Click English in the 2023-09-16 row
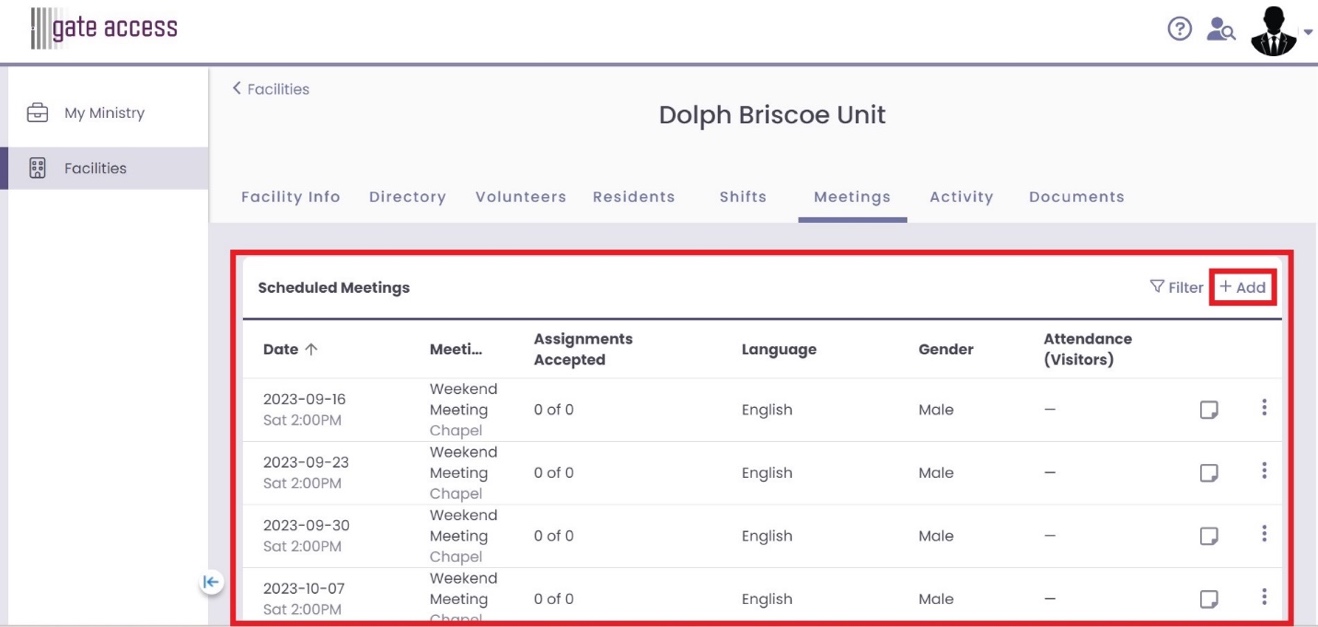This screenshot has width=1318, height=627. (x=767, y=410)
